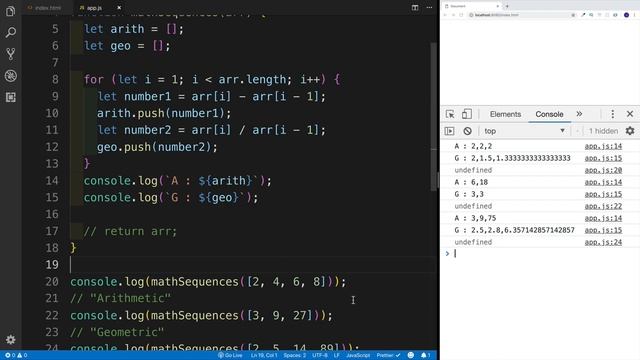Bookmark this page with star icon
The image size is (640, 360).
[573, 15]
